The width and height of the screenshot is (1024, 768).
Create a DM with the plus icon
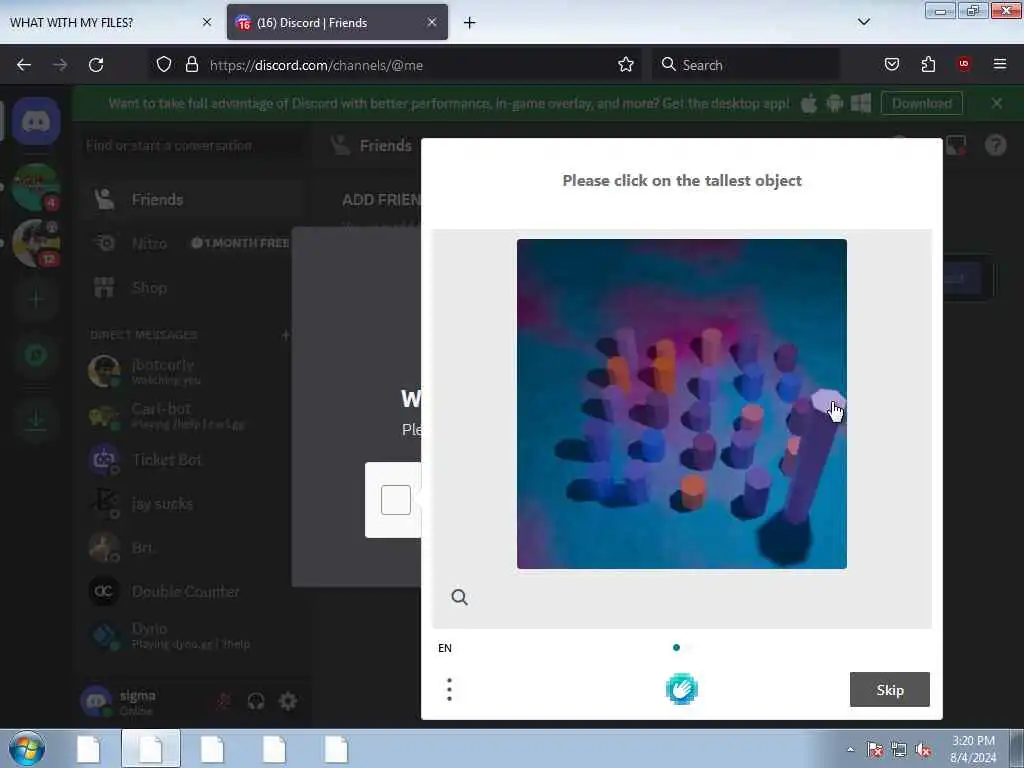point(285,335)
